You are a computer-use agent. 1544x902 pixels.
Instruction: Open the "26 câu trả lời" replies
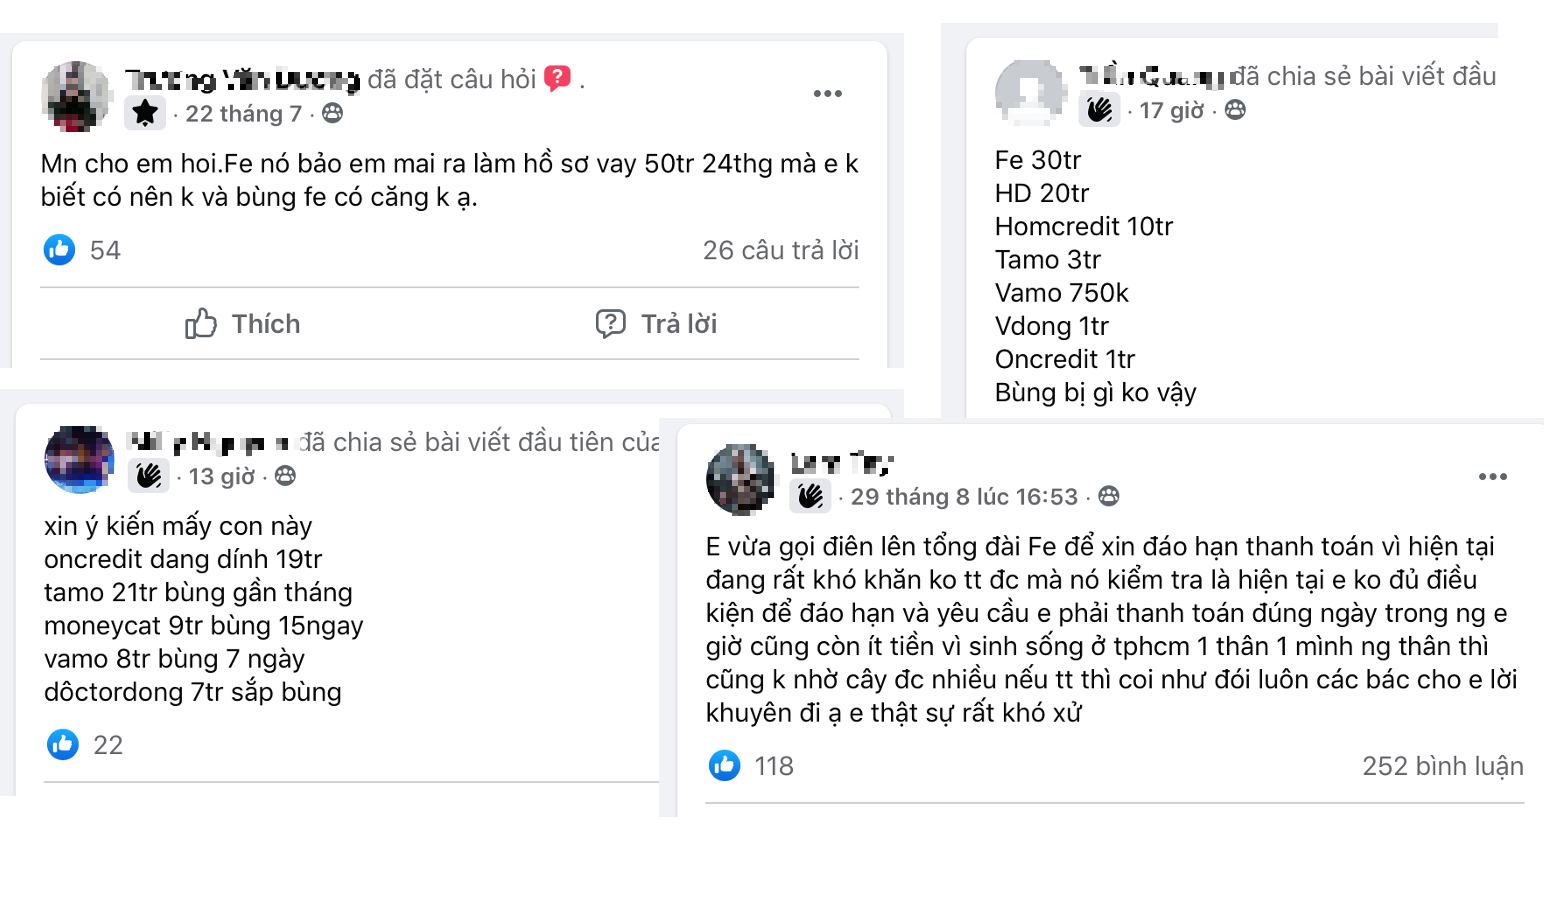pyautogui.click(x=781, y=250)
